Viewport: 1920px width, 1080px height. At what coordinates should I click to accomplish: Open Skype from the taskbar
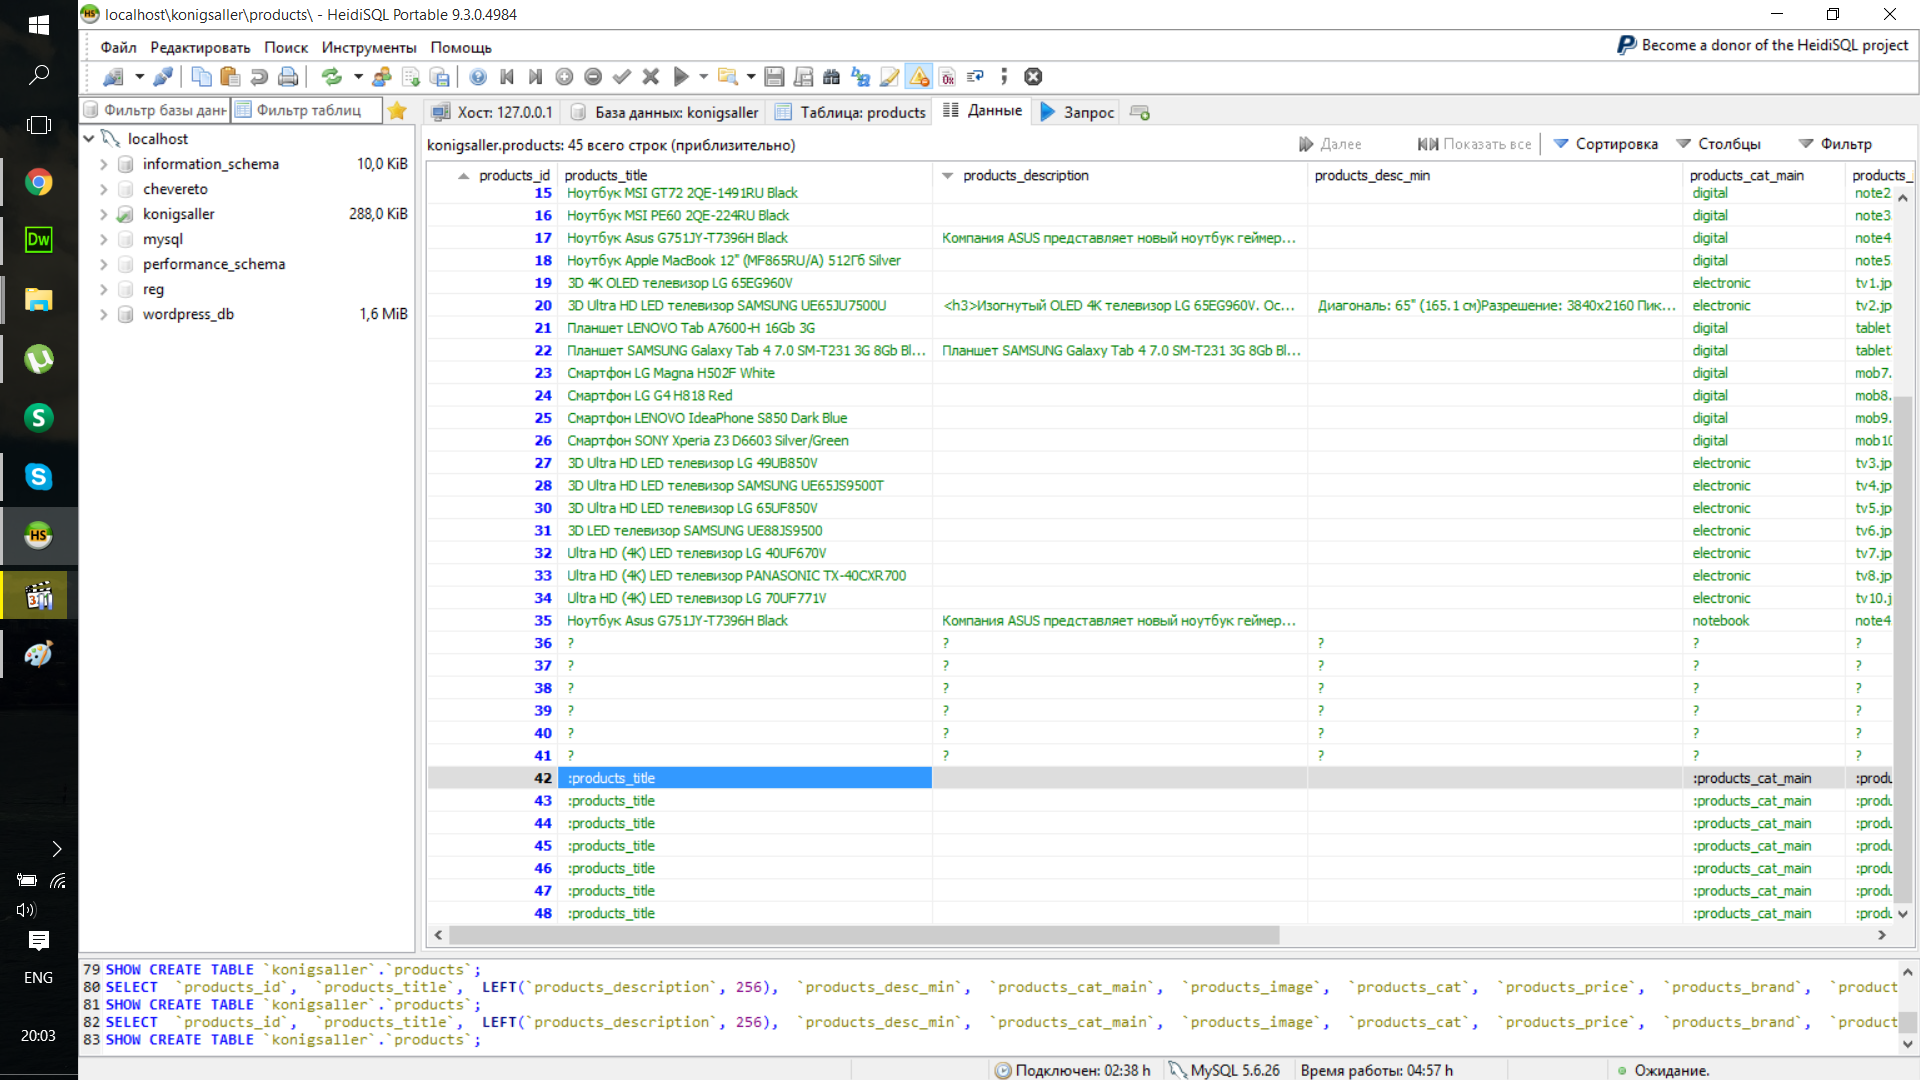tap(39, 477)
